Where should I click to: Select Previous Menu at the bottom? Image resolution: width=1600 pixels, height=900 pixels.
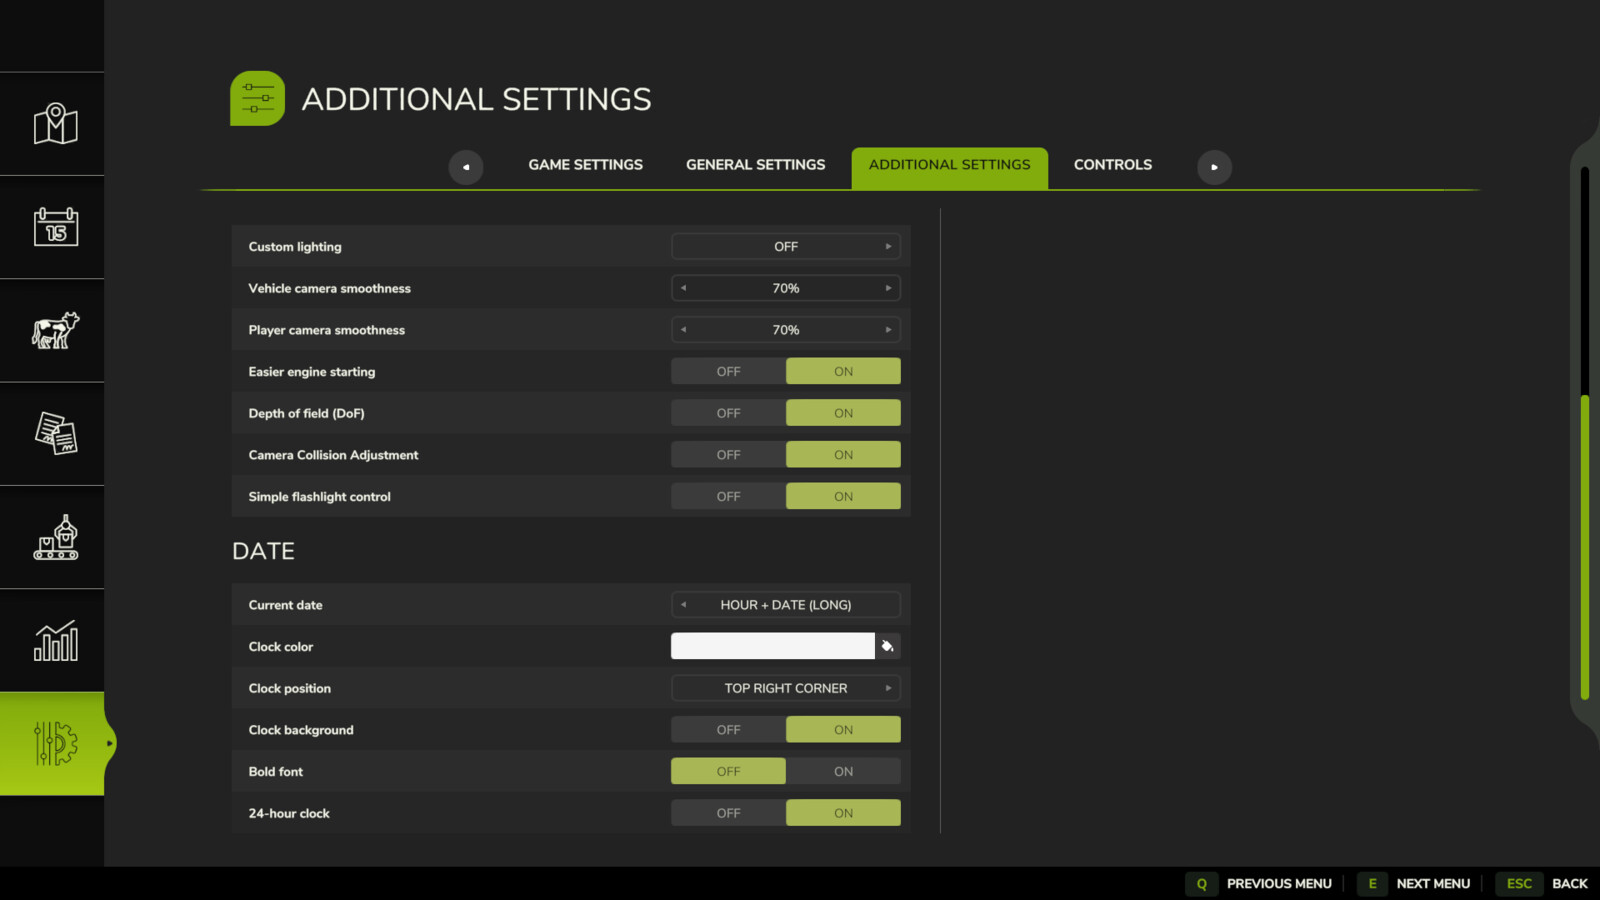coord(1280,883)
